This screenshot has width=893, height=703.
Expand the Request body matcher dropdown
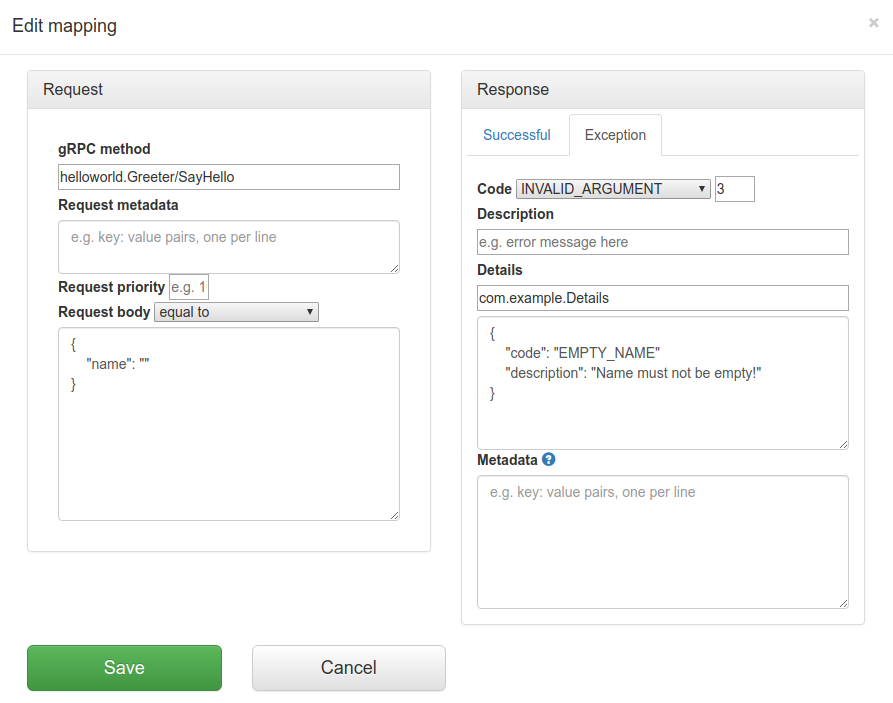pyautogui.click(x=236, y=312)
